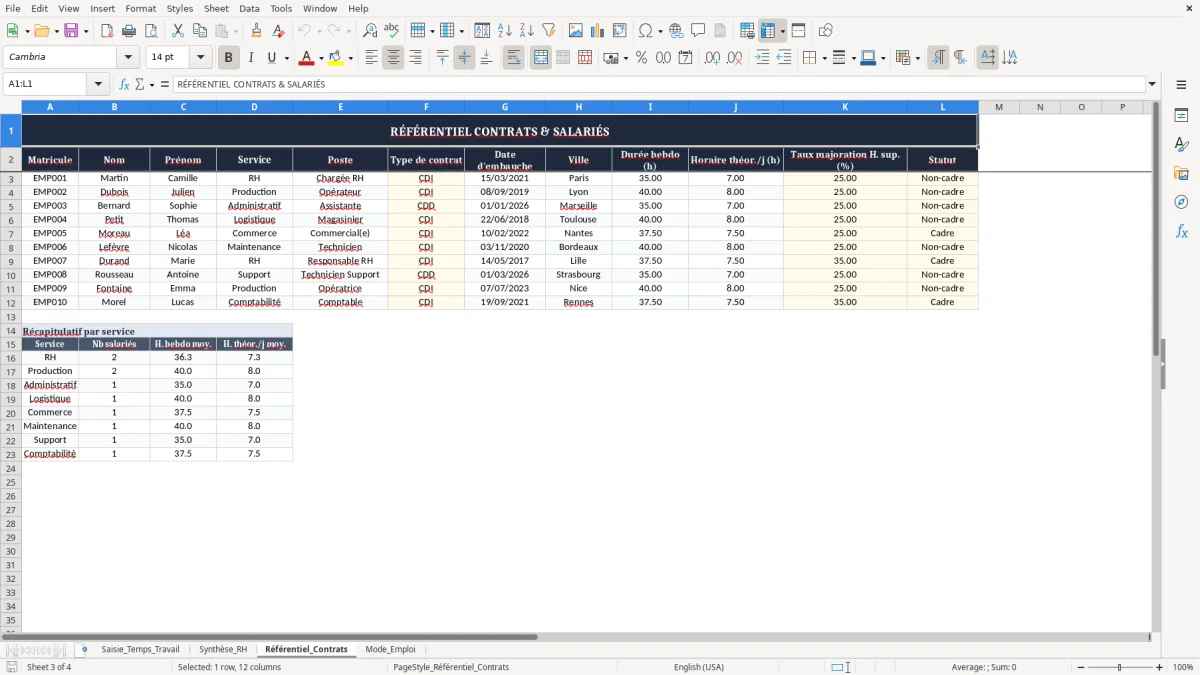Click Increase Indent icon

click(x=762, y=58)
